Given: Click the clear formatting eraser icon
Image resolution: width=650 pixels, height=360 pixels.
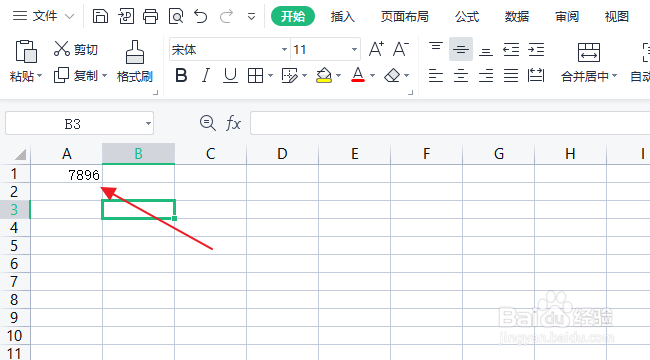Looking at the screenshot, I should coord(392,75).
